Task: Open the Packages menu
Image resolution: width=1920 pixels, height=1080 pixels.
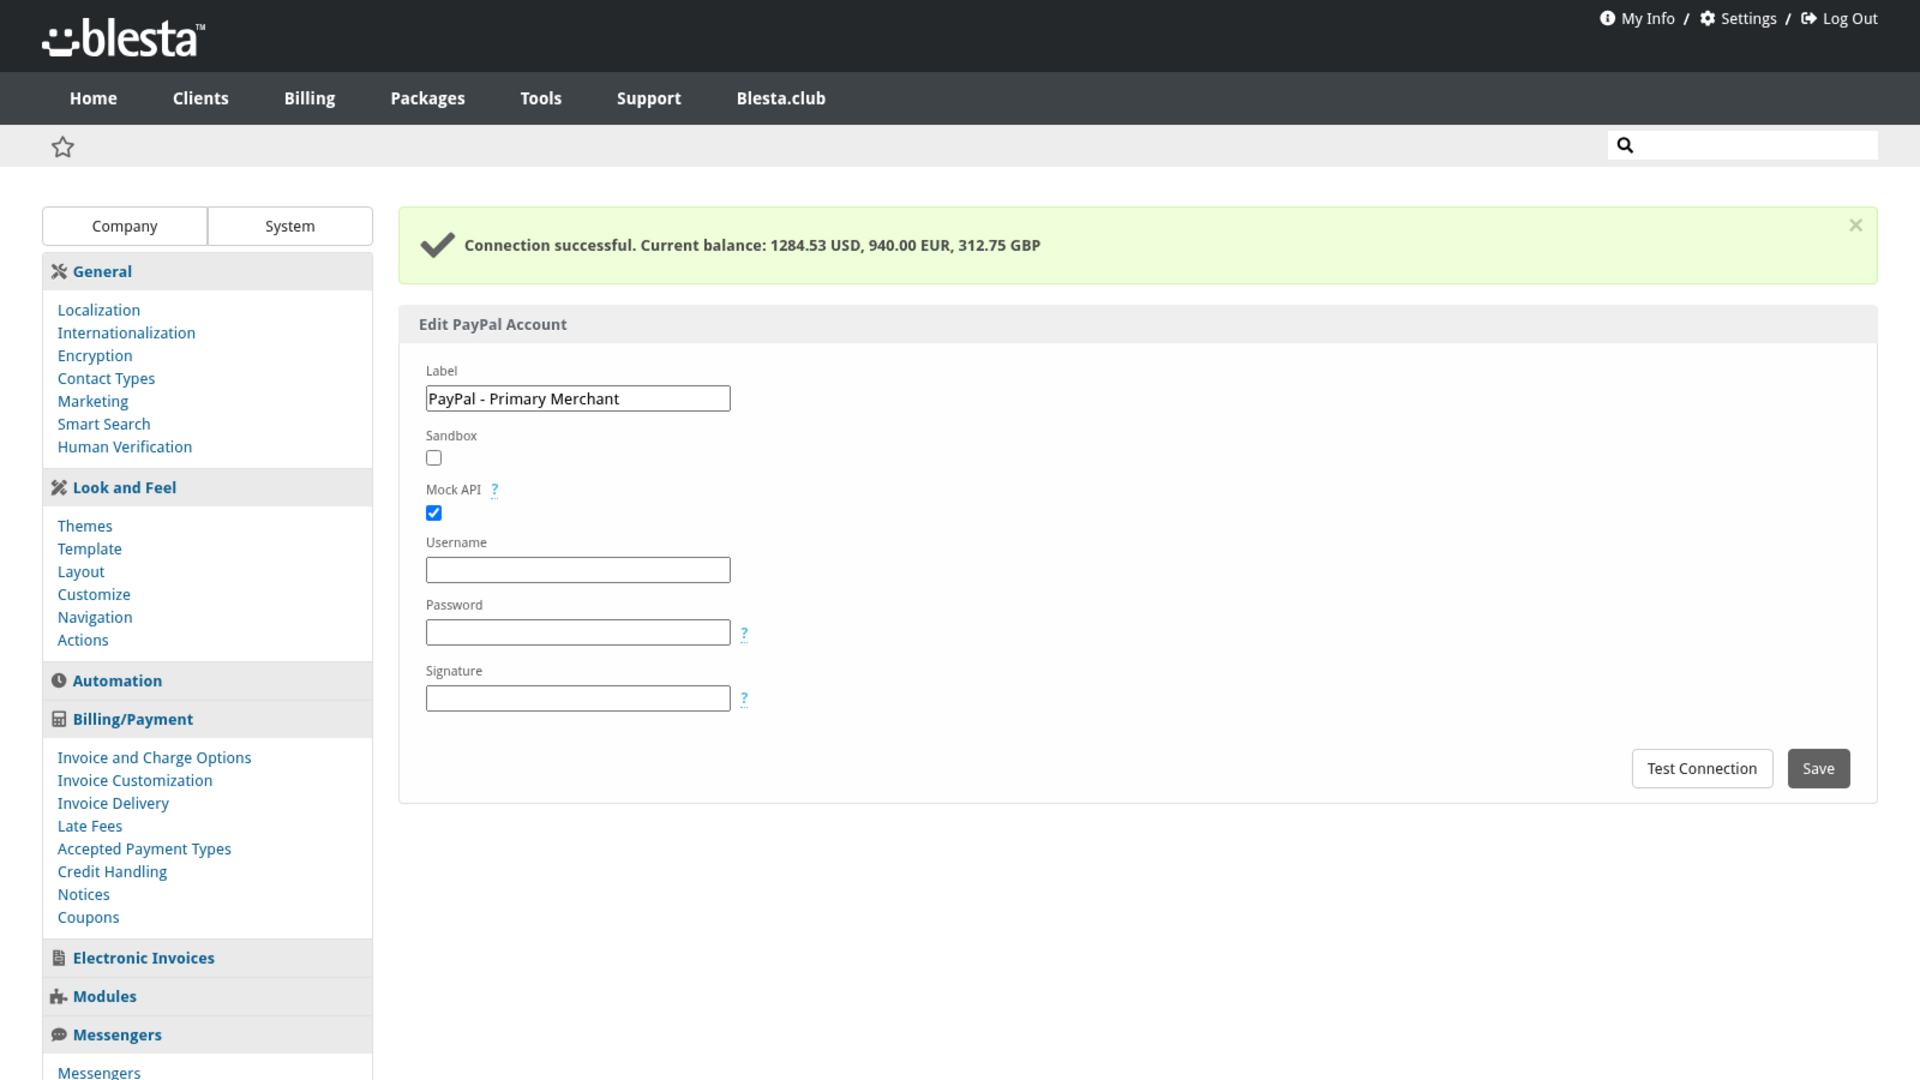Action: [x=428, y=98]
